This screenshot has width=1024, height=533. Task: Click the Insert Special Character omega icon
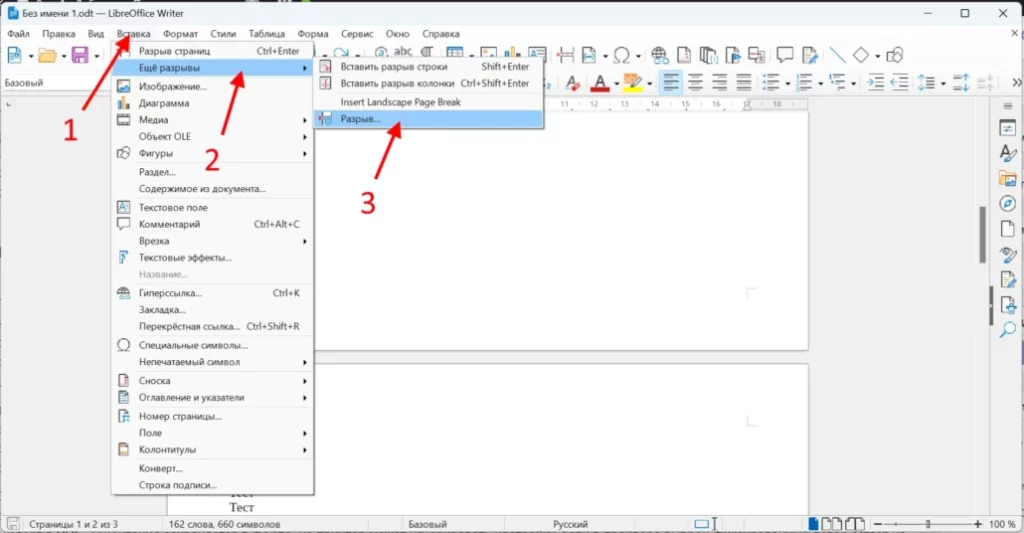coord(622,56)
